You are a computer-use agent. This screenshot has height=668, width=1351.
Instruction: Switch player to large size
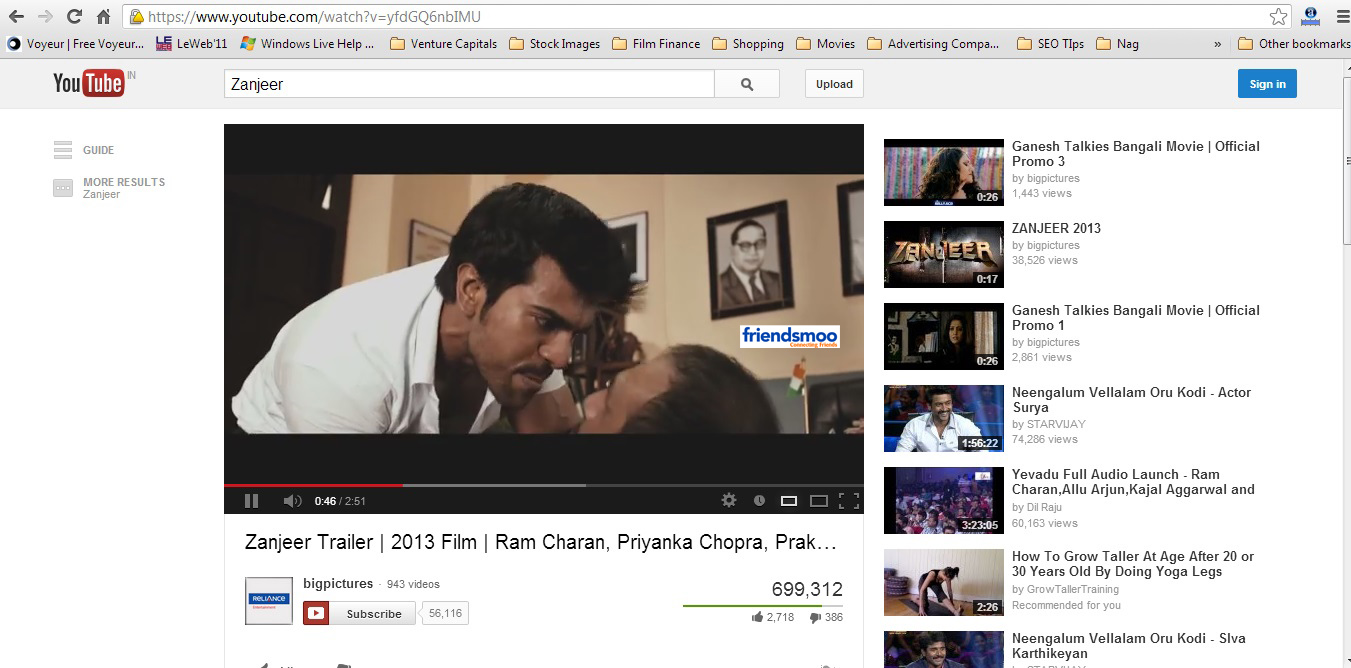tap(819, 501)
